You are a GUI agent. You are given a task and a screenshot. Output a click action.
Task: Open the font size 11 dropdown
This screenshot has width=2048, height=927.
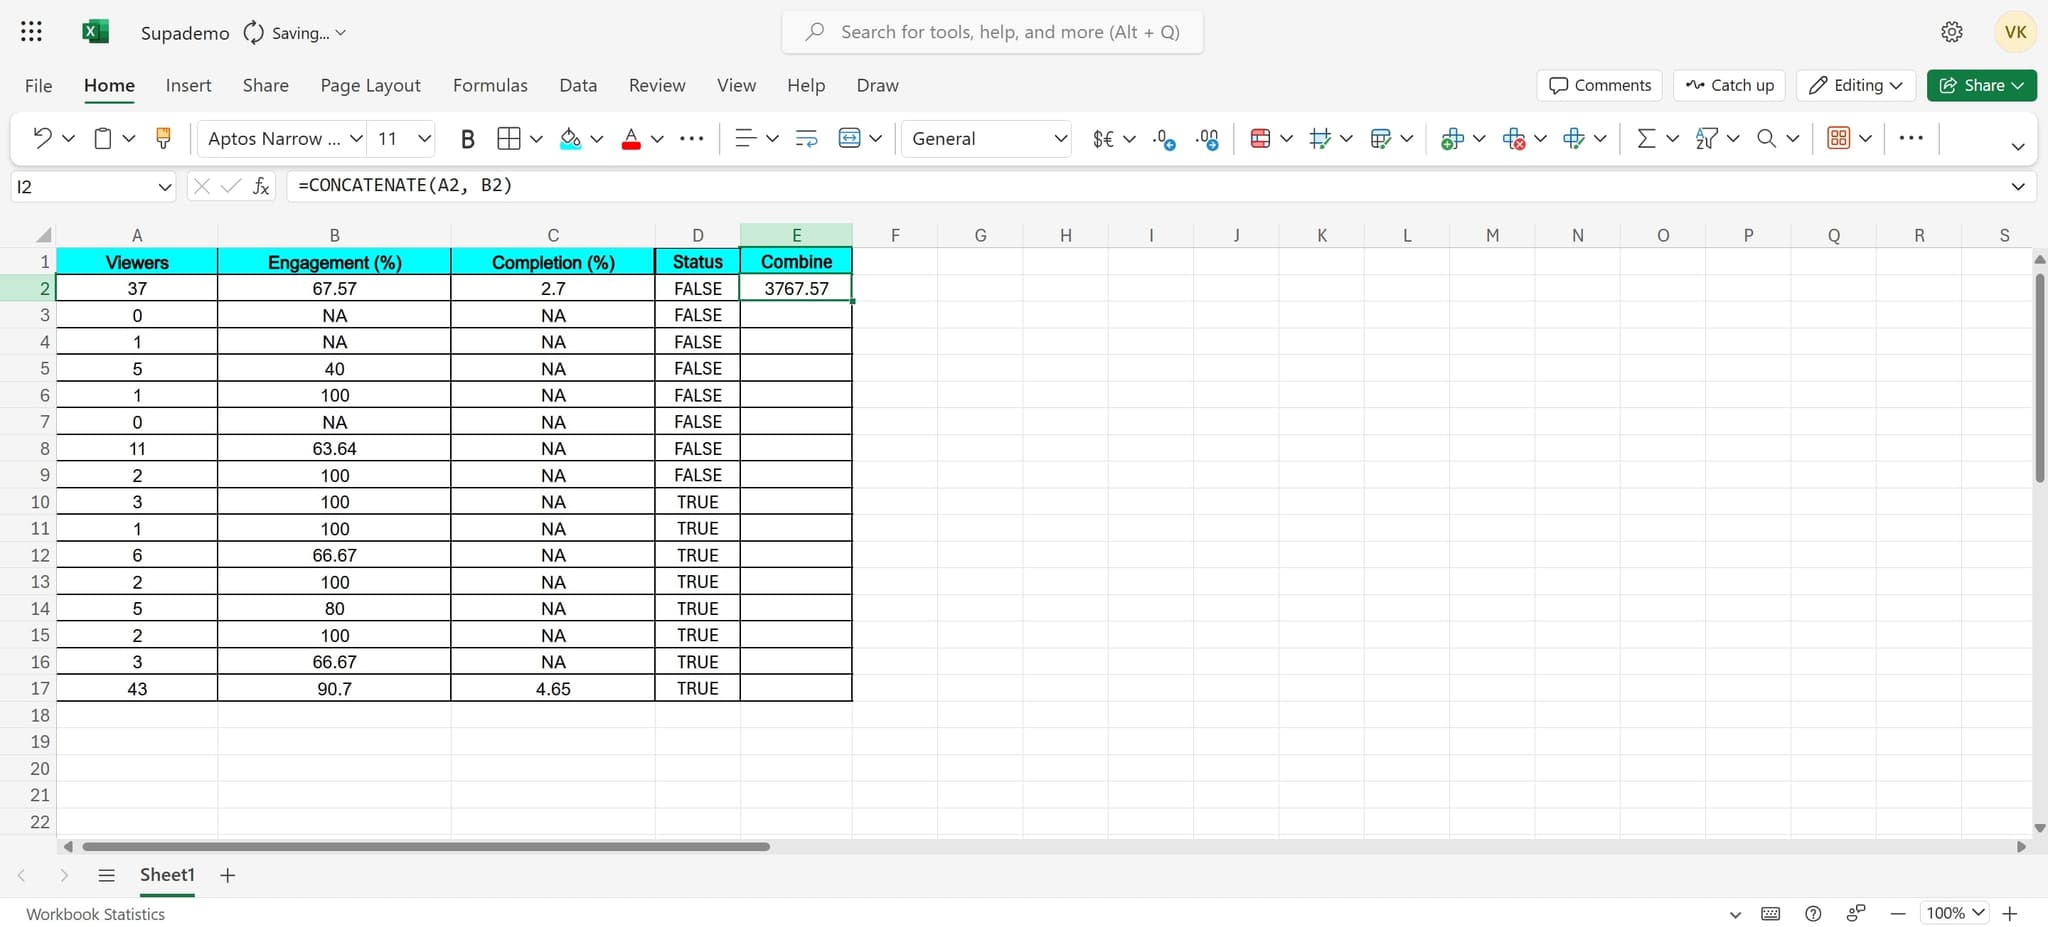pos(424,138)
